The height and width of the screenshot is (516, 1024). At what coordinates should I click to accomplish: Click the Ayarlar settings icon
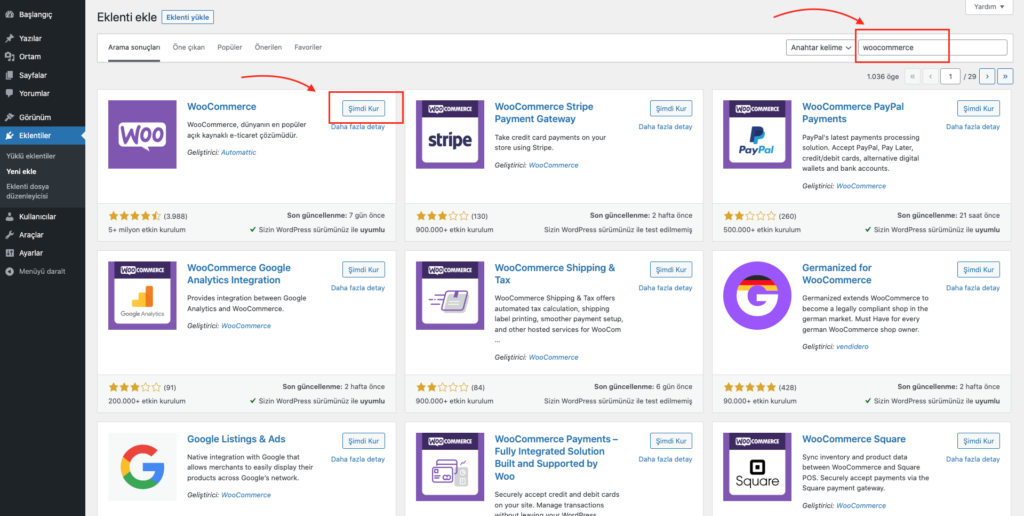[9, 253]
